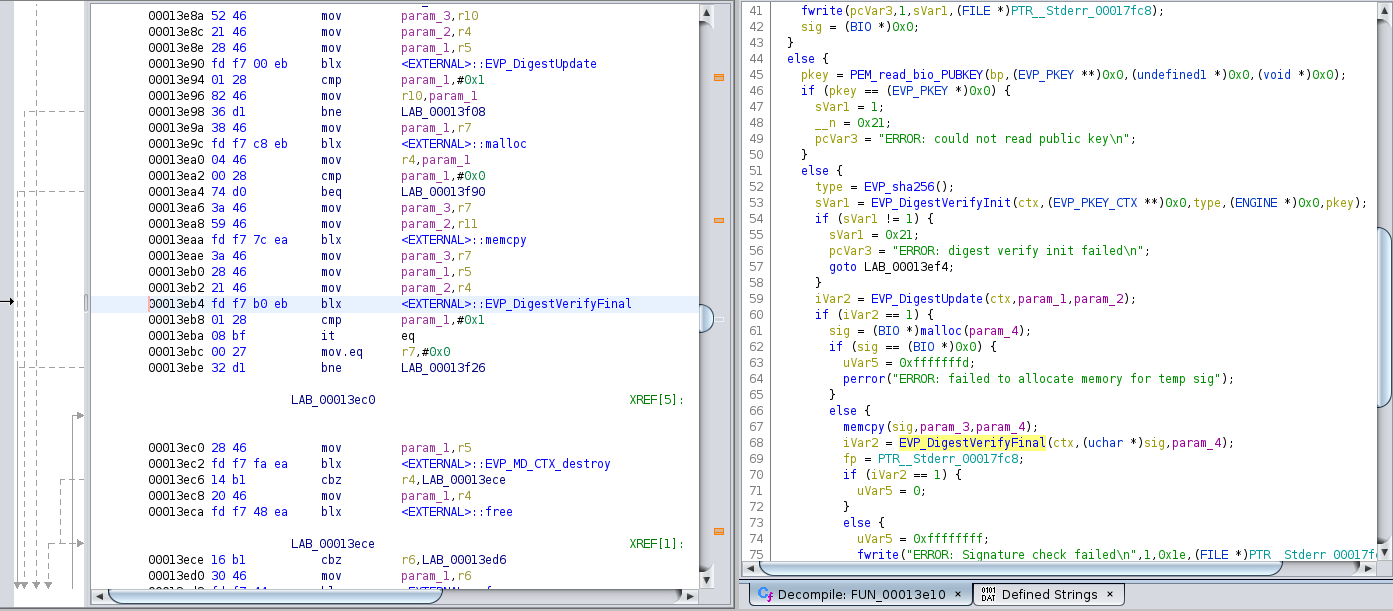Click decompiler line number 68
Image resolution: width=1393 pixels, height=611 pixels.
pos(755,443)
